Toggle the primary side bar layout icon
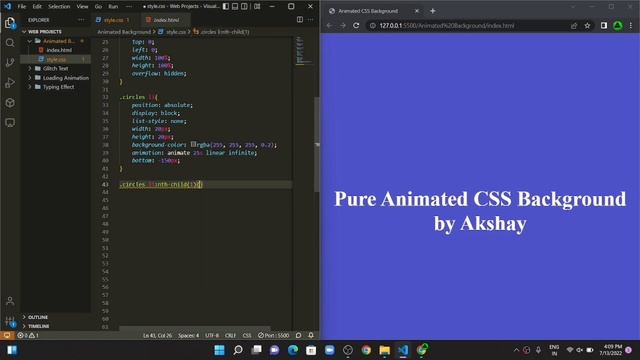Image resolution: width=640 pixels, height=360 pixels. (x=226, y=6)
